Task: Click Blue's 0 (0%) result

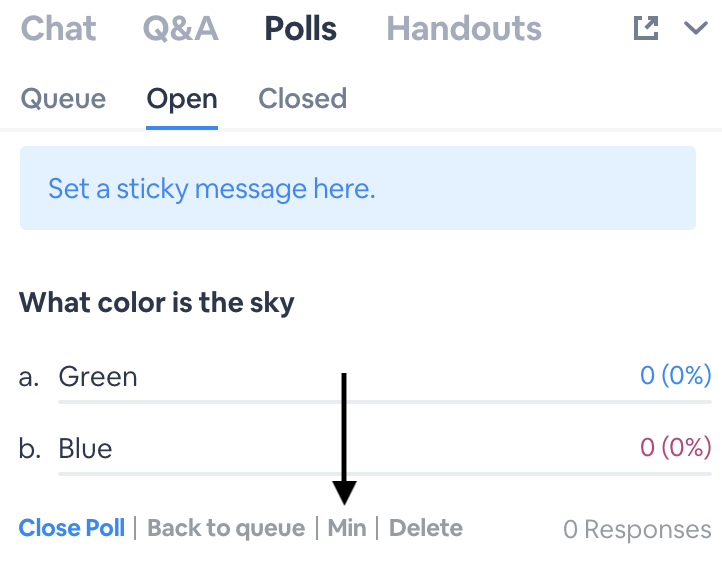Action: pos(675,446)
